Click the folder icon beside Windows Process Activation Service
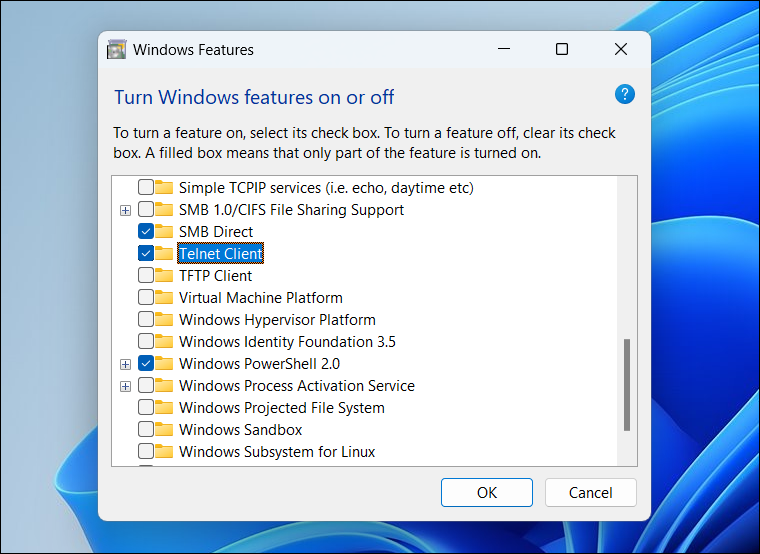760x554 pixels. (x=164, y=385)
